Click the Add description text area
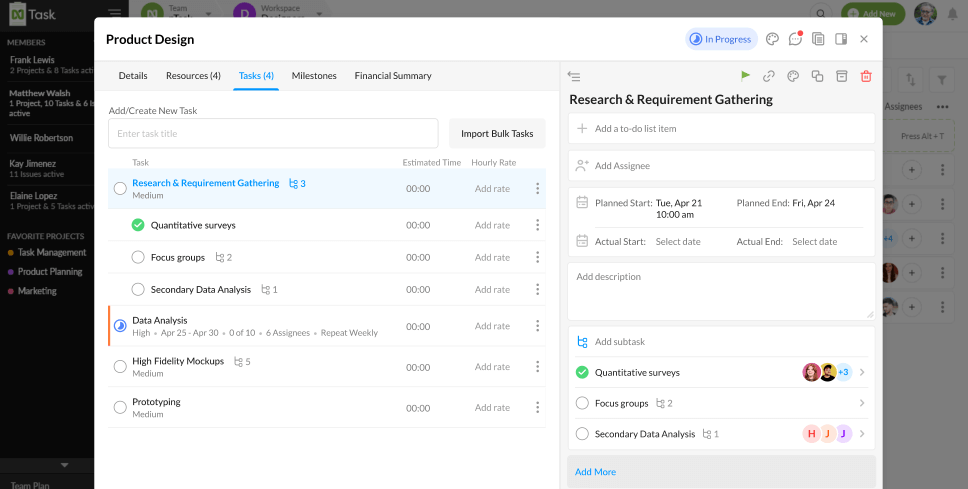 click(721, 291)
